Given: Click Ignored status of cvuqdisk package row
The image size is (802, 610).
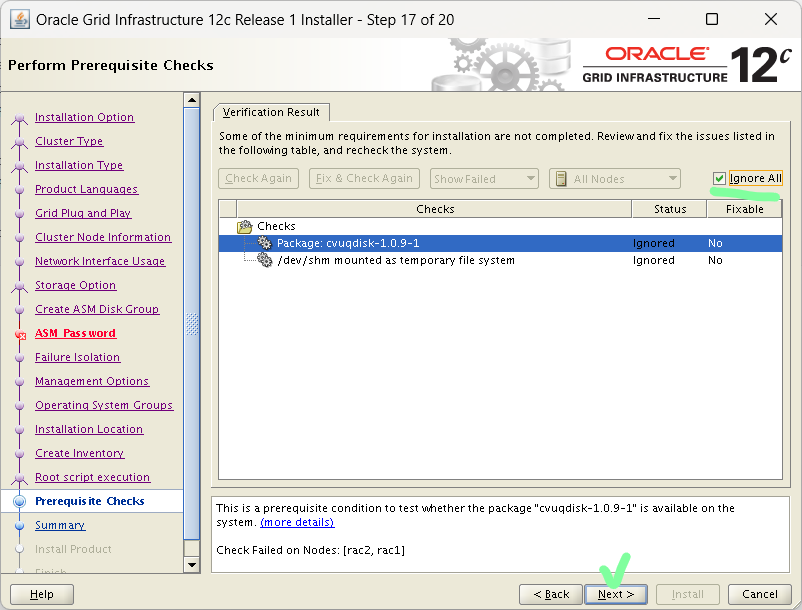Looking at the screenshot, I should point(654,243).
